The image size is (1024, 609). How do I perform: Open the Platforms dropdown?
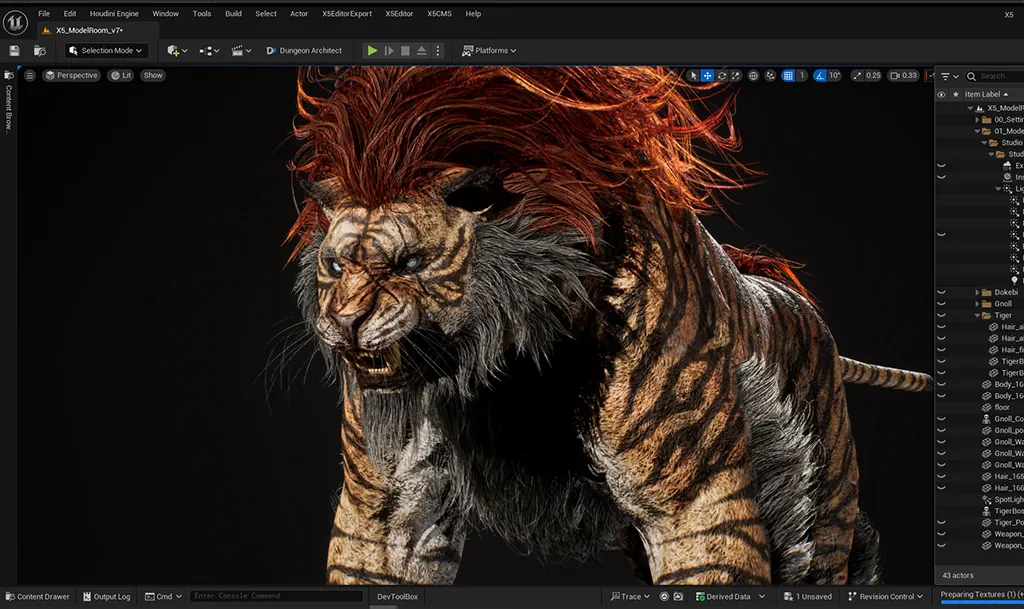tap(489, 51)
